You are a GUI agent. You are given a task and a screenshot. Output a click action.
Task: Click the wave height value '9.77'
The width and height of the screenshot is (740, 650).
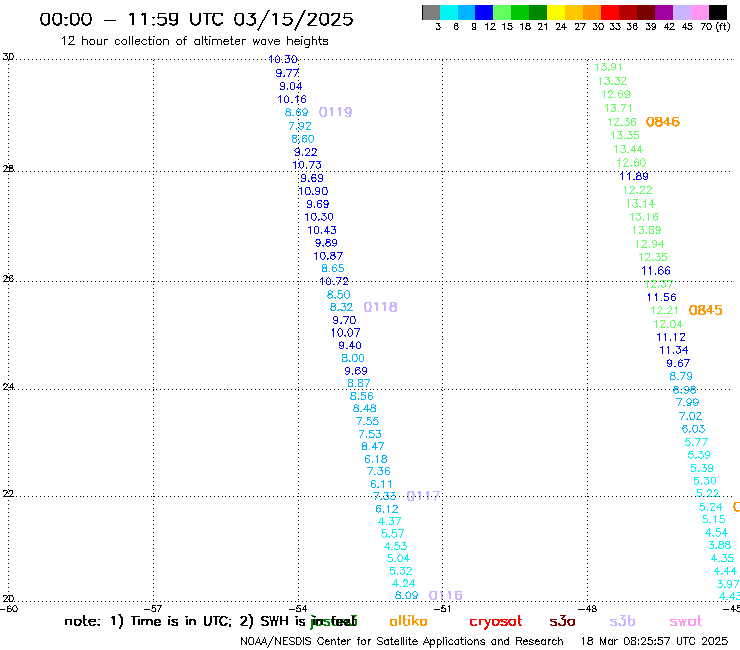tap(287, 73)
